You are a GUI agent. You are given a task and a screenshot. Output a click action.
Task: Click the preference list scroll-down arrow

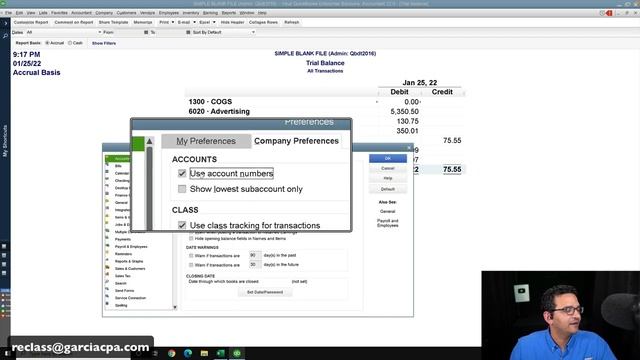point(175,307)
